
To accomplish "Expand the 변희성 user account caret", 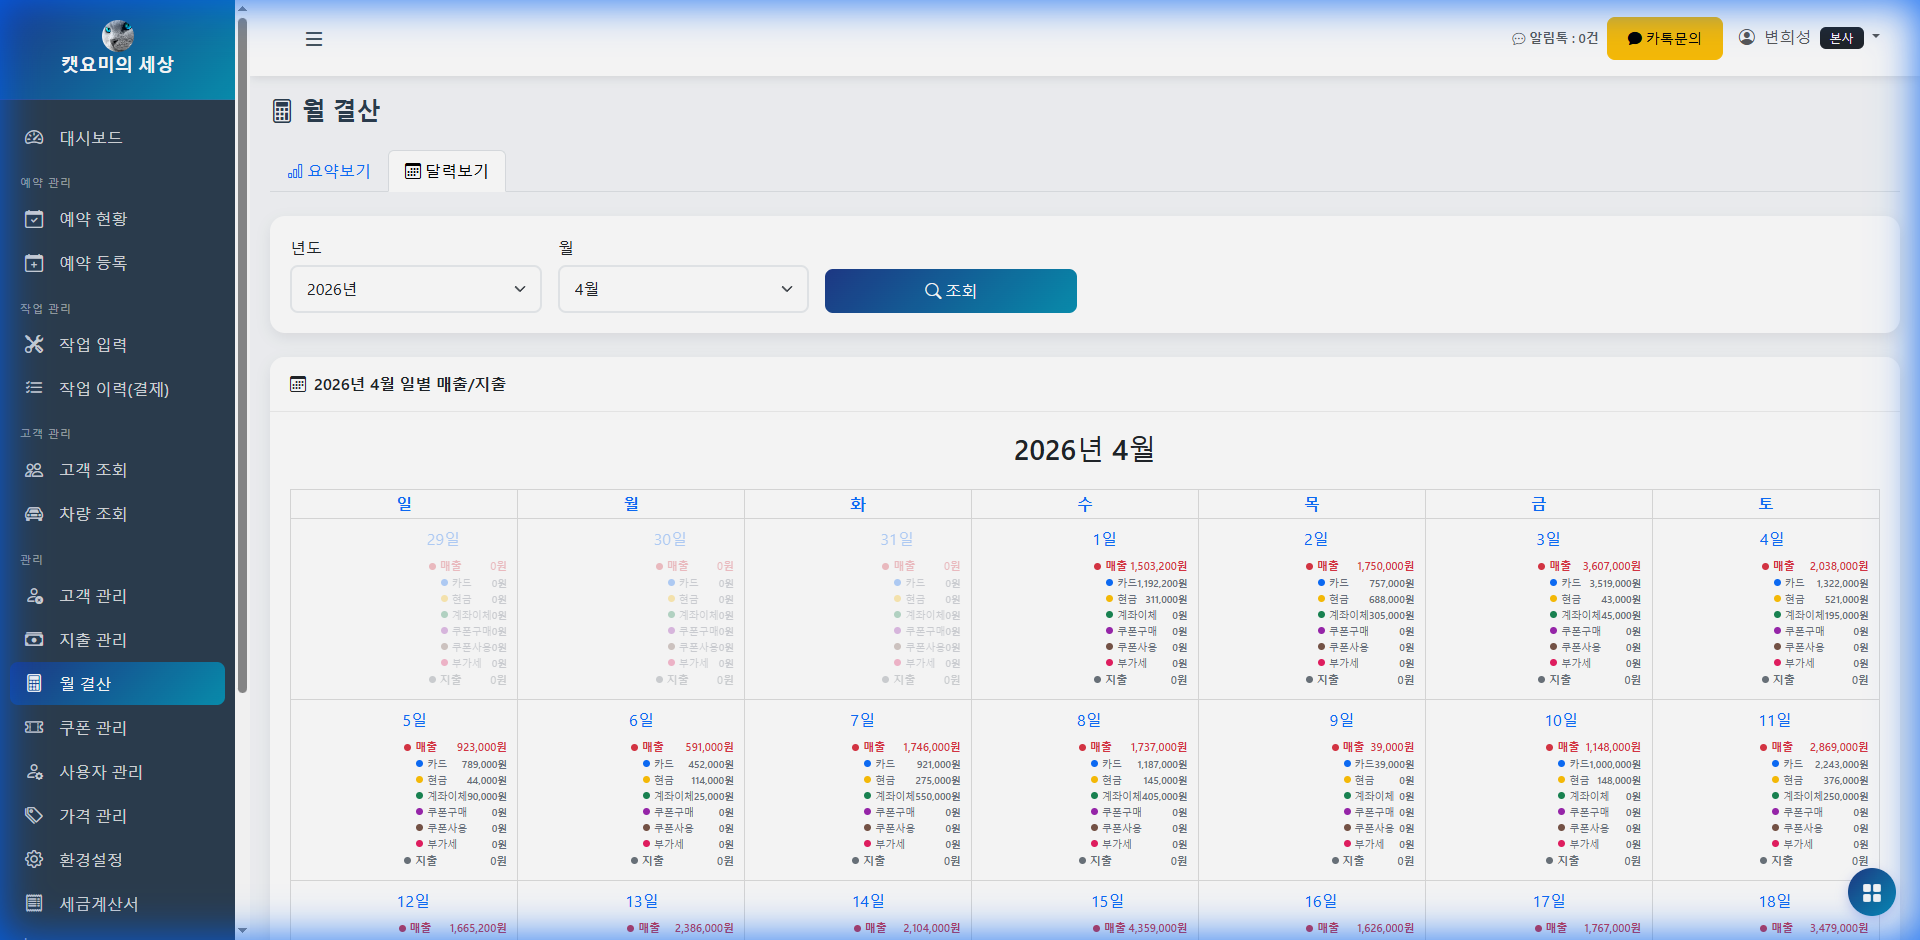I will [1876, 37].
